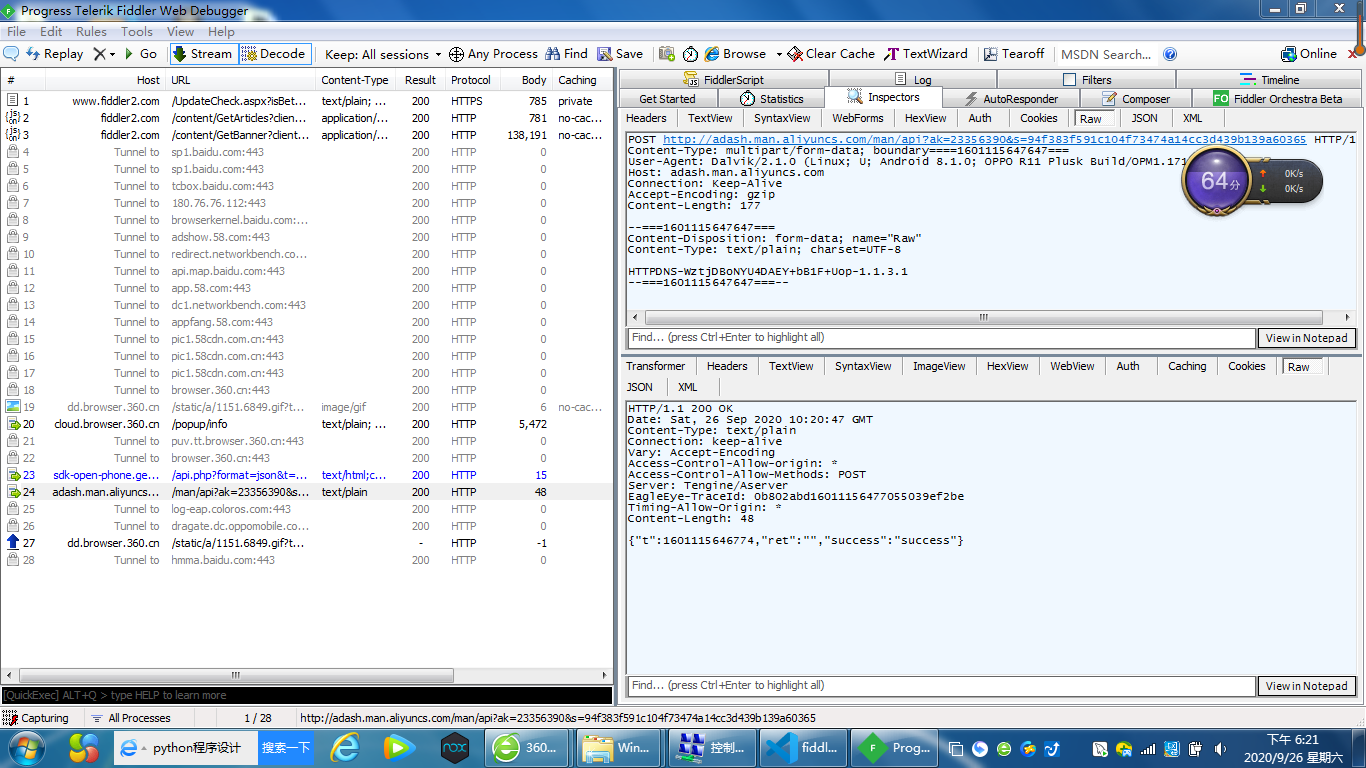Viewport: 1366px width, 768px height.
Task: Open the Tools menu
Action: click(137, 32)
